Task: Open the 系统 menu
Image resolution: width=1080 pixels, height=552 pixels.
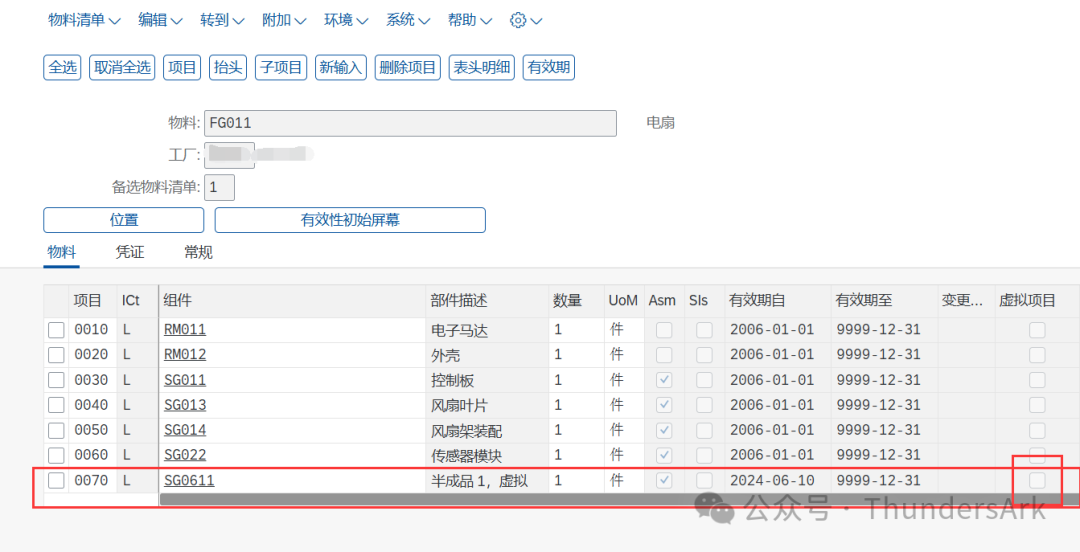Action: tap(408, 20)
